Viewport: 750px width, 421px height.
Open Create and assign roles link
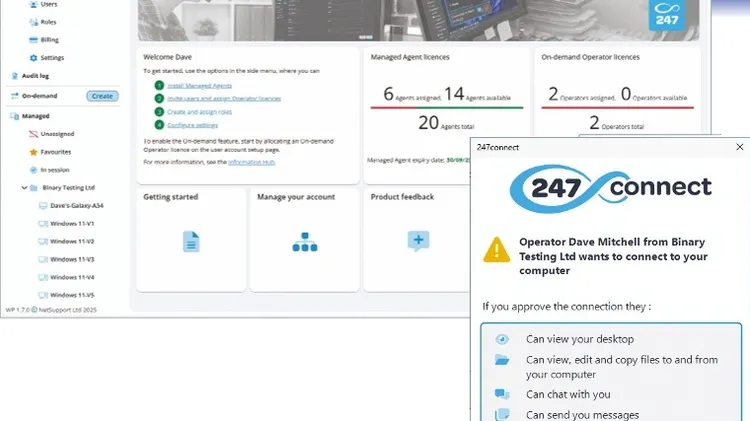pos(199,112)
